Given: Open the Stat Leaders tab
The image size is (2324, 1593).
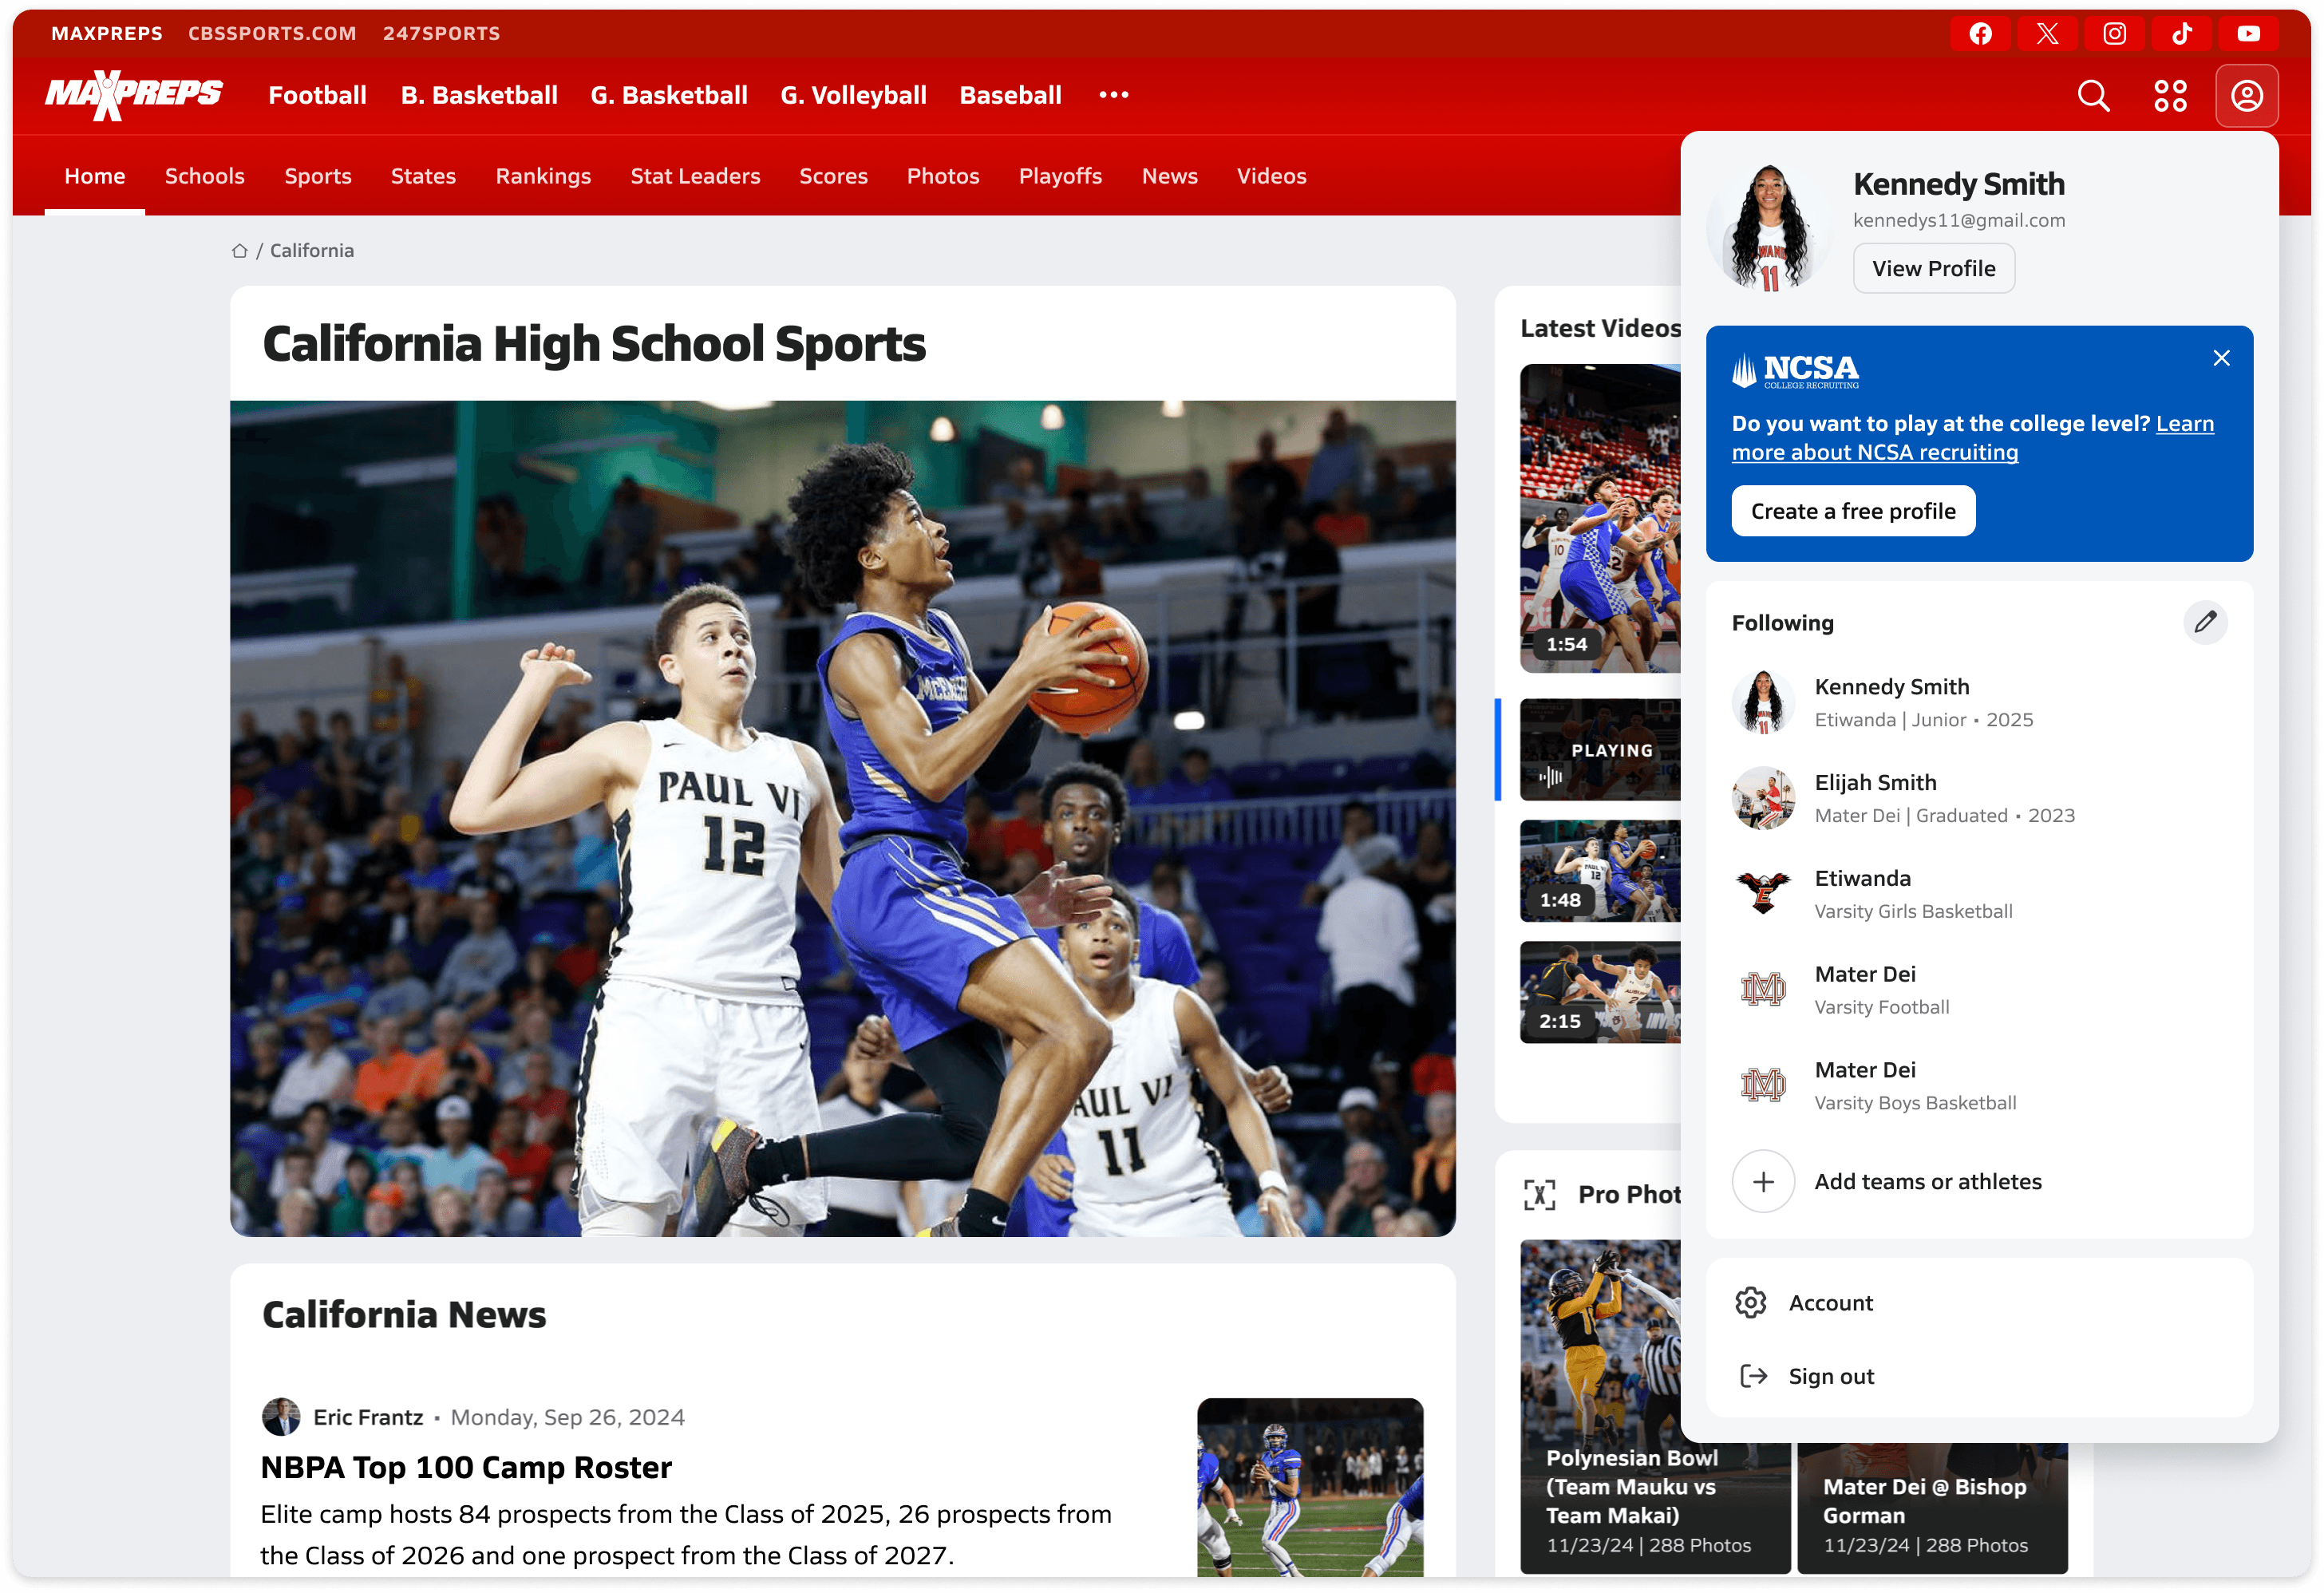Looking at the screenshot, I should [695, 176].
